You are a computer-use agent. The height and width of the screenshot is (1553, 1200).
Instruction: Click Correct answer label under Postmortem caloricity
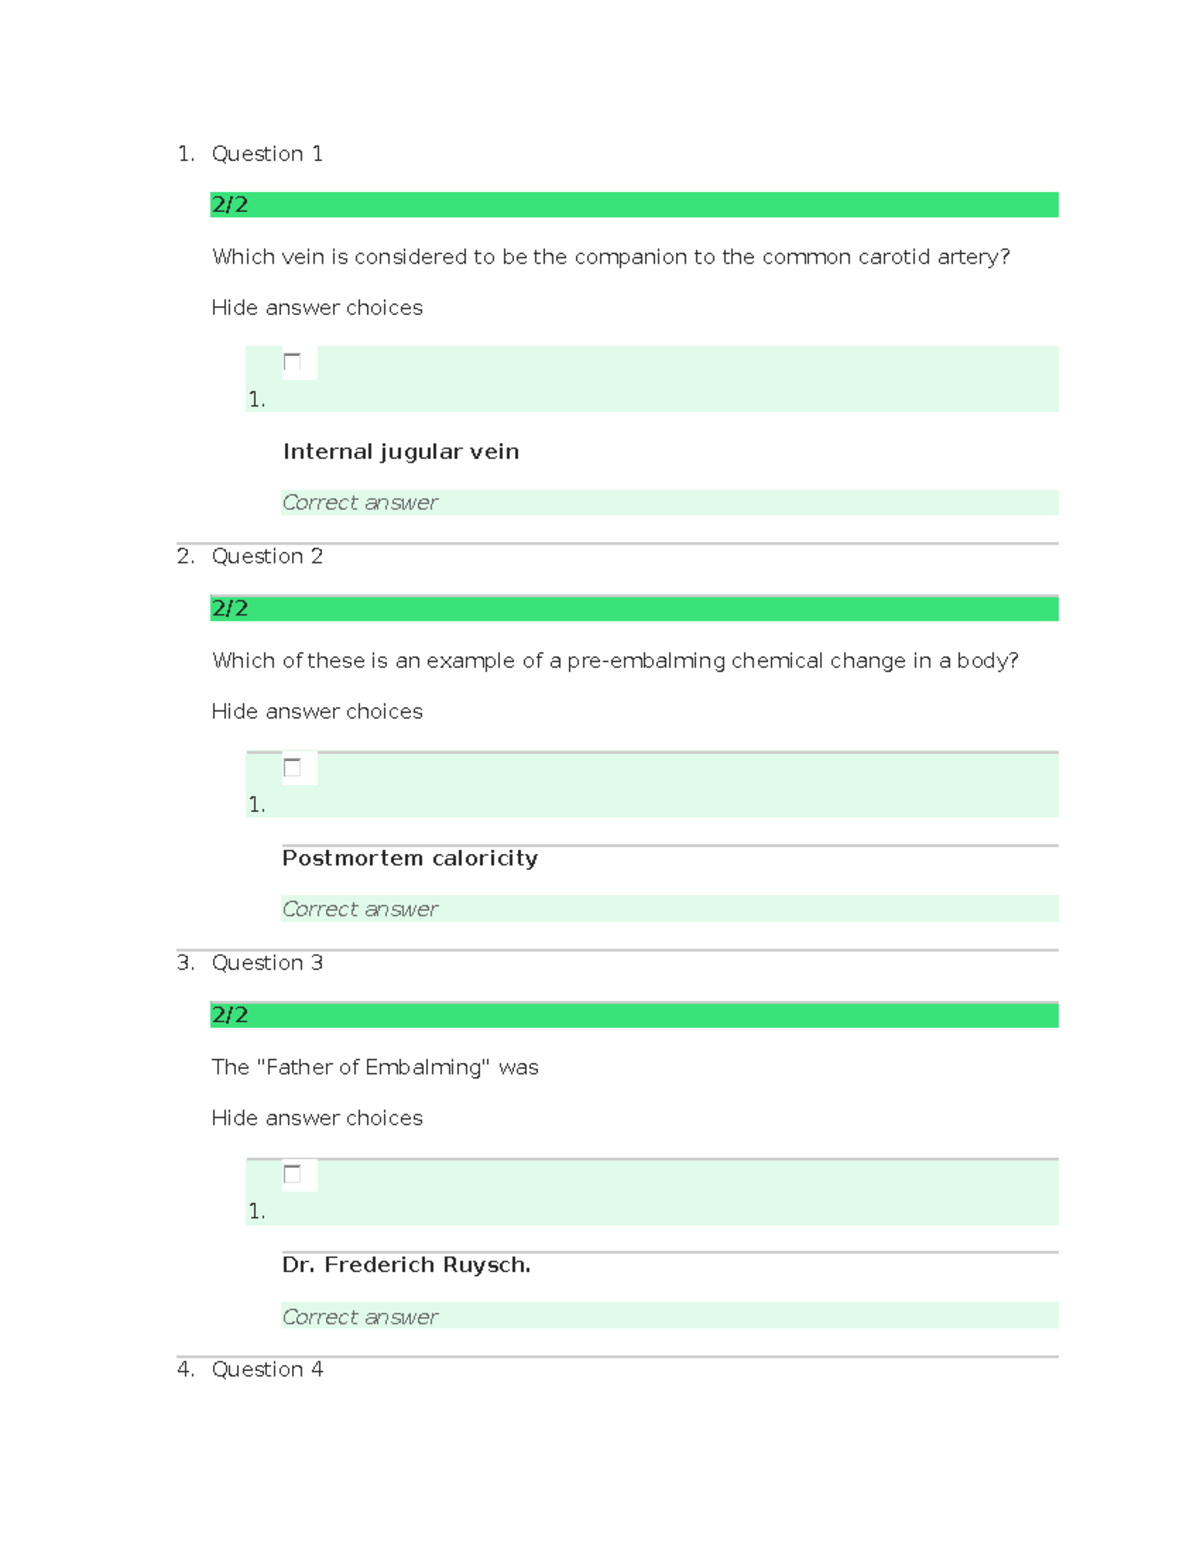pos(360,909)
